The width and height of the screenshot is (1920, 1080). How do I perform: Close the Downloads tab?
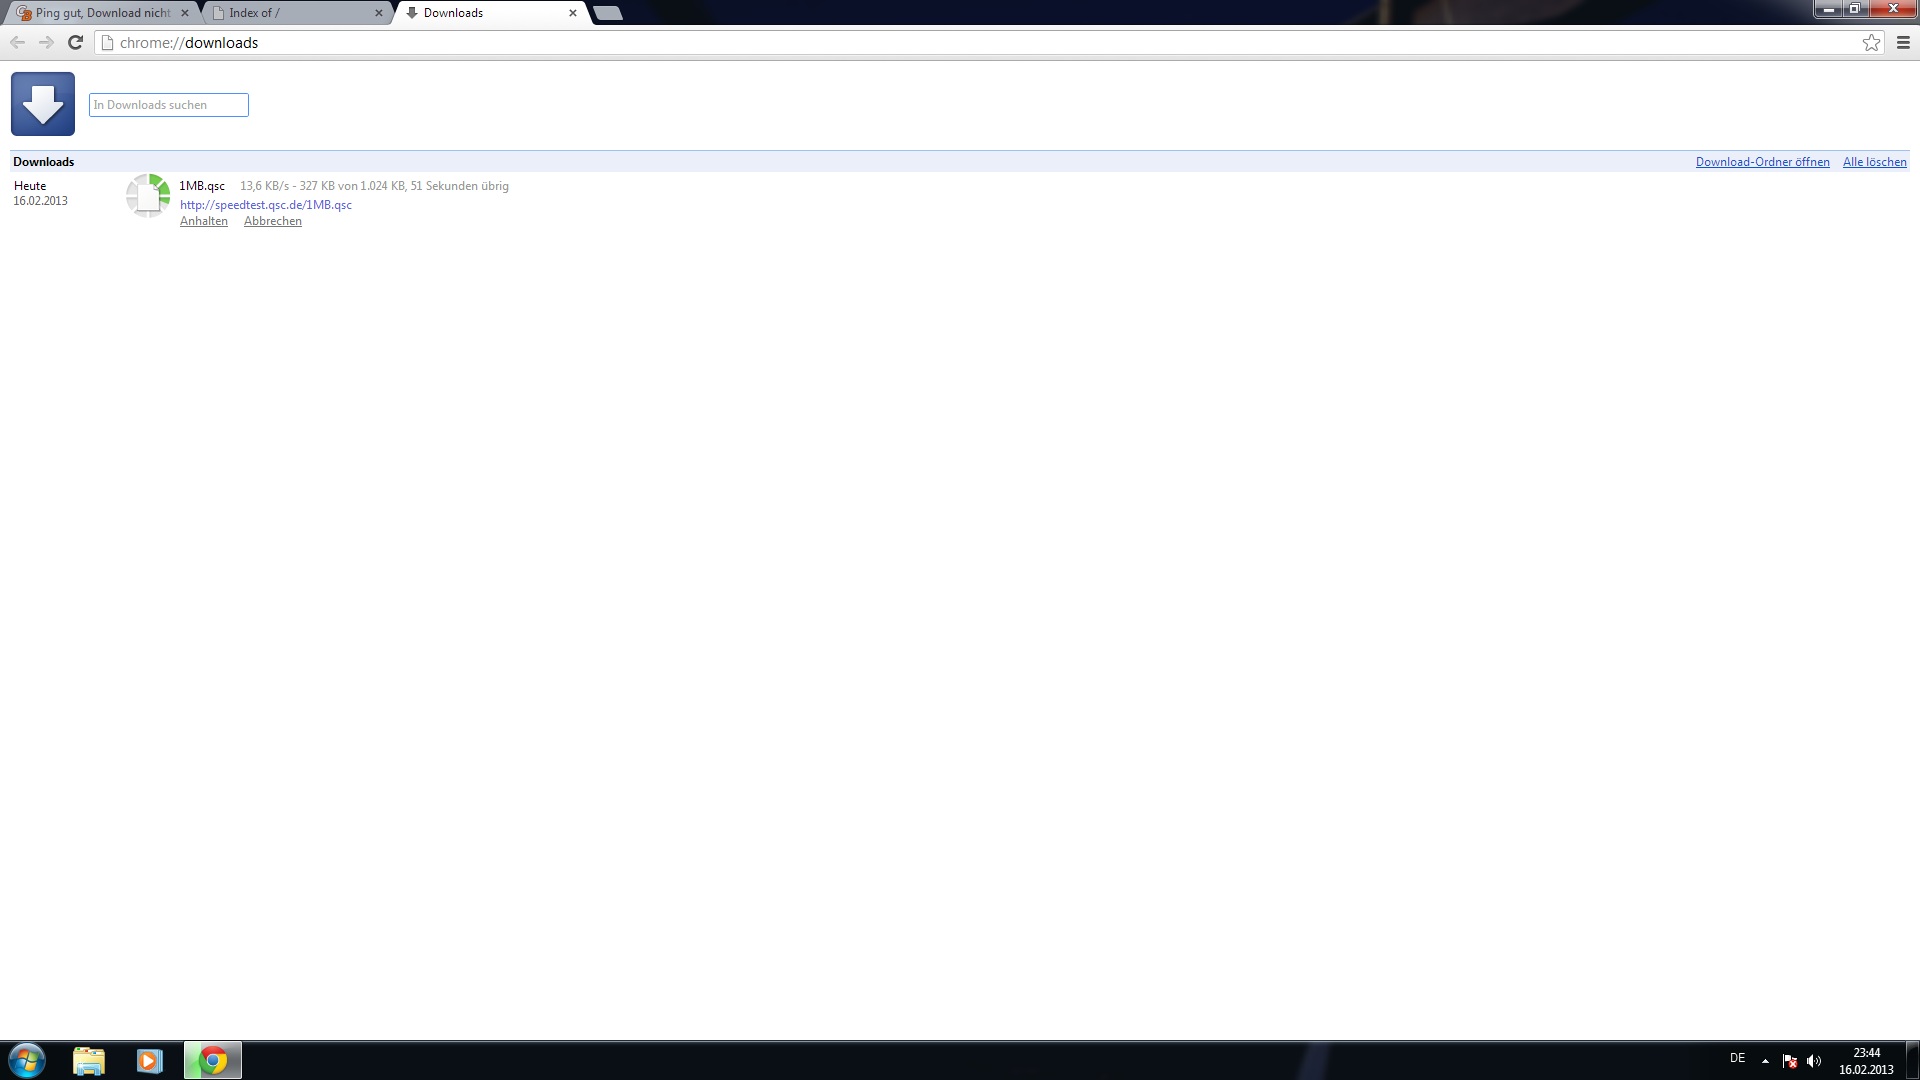pyautogui.click(x=572, y=13)
